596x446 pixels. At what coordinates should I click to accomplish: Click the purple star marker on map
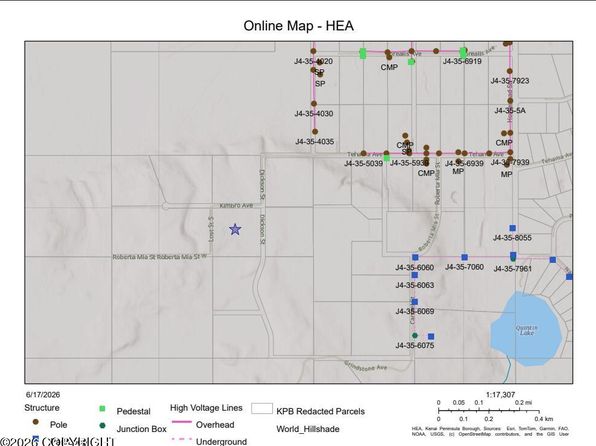[235, 229]
